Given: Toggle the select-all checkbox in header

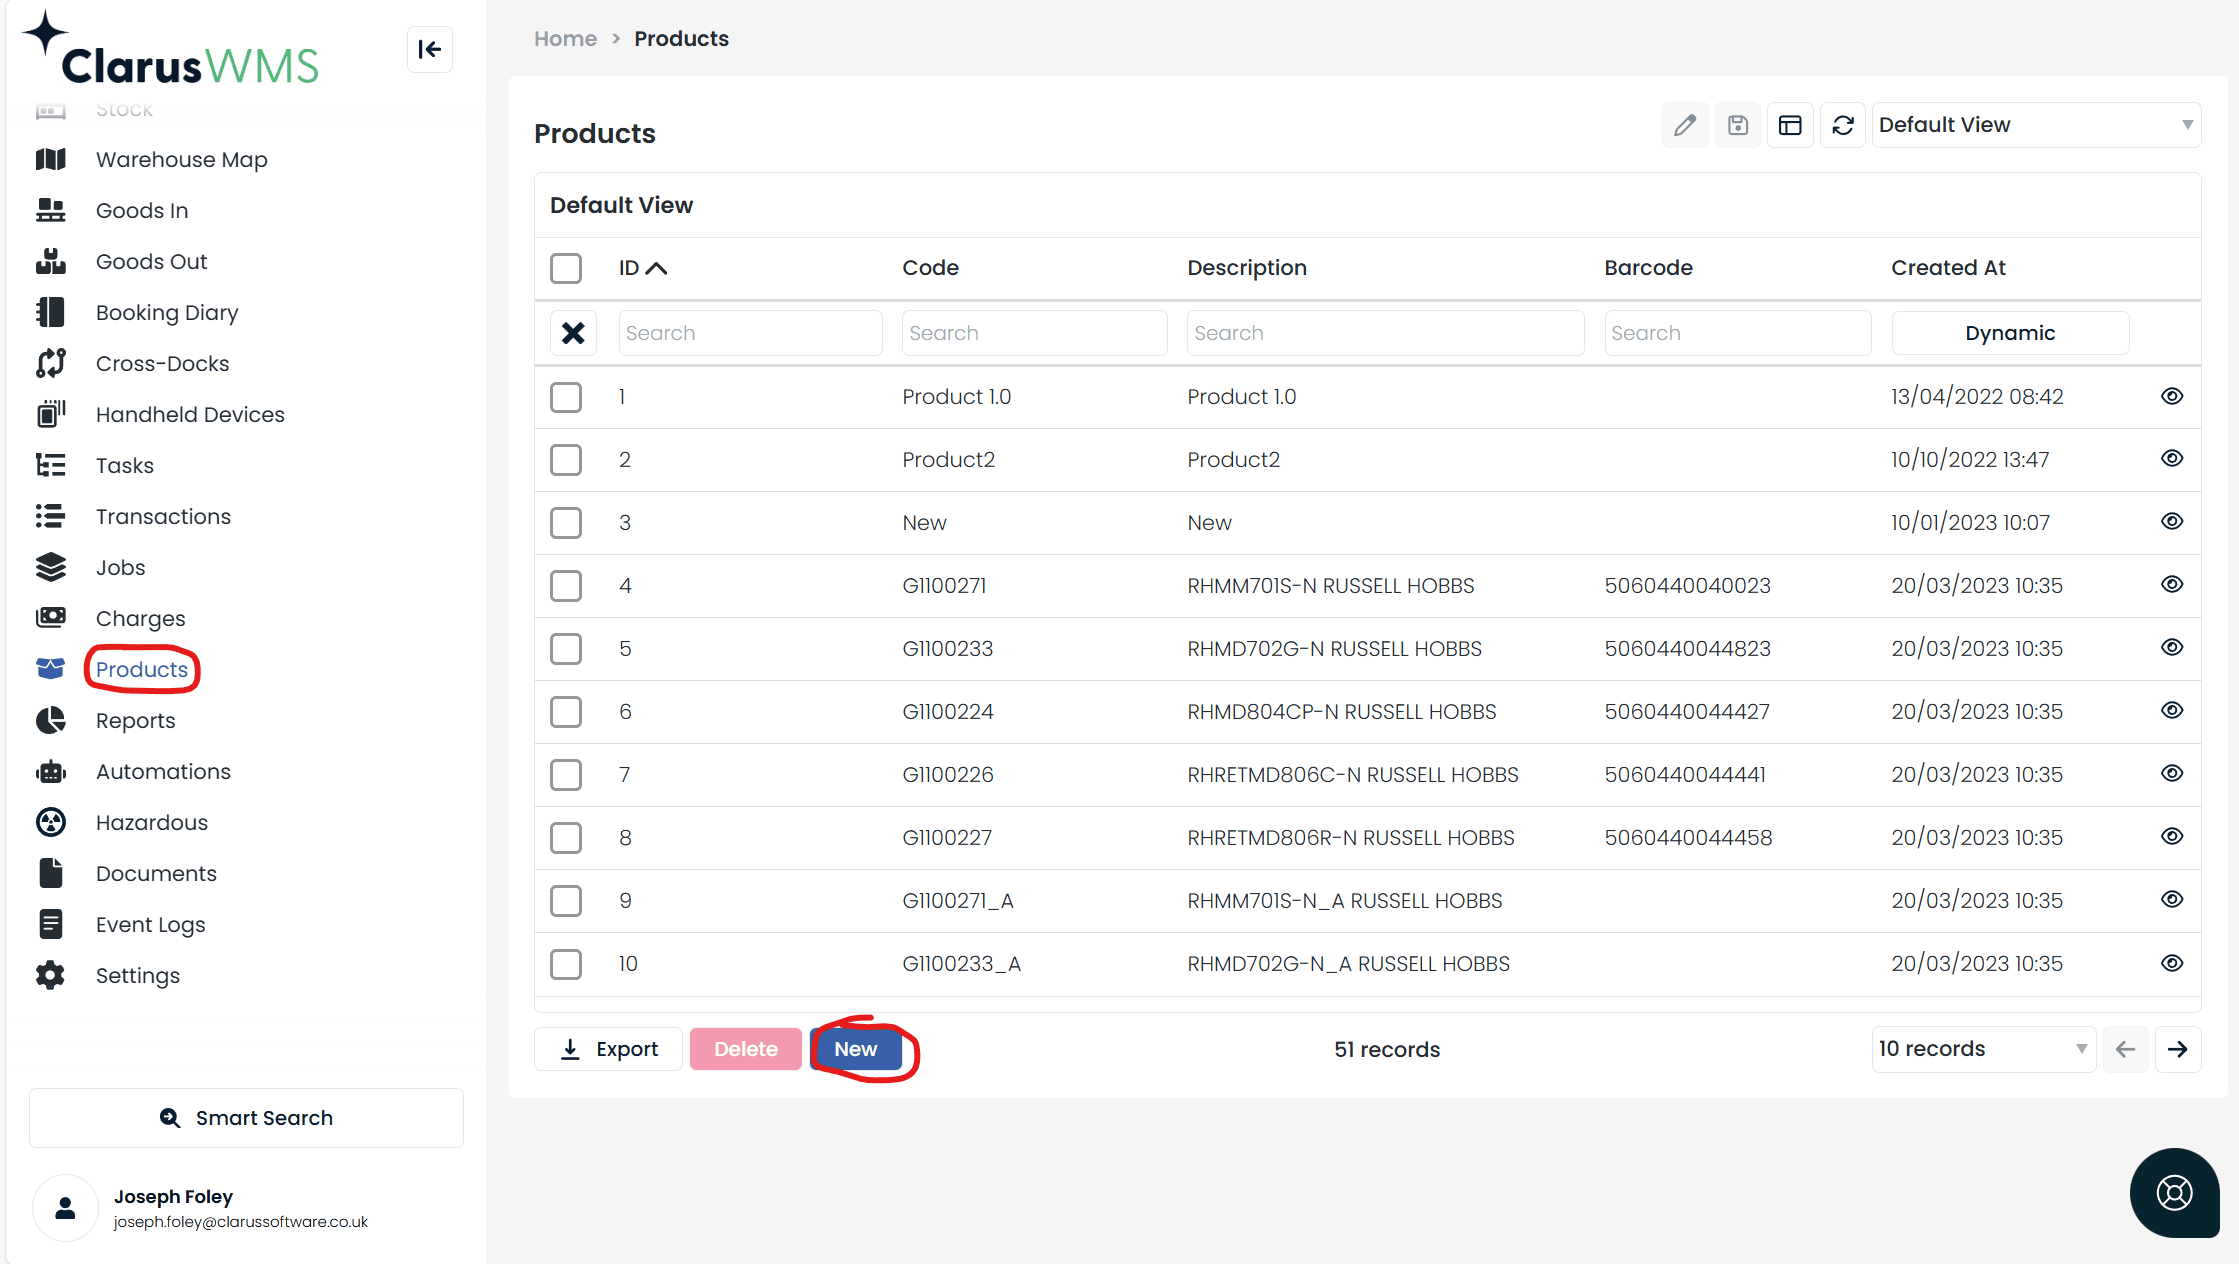Looking at the screenshot, I should pyautogui.click(x=566, y=268).
